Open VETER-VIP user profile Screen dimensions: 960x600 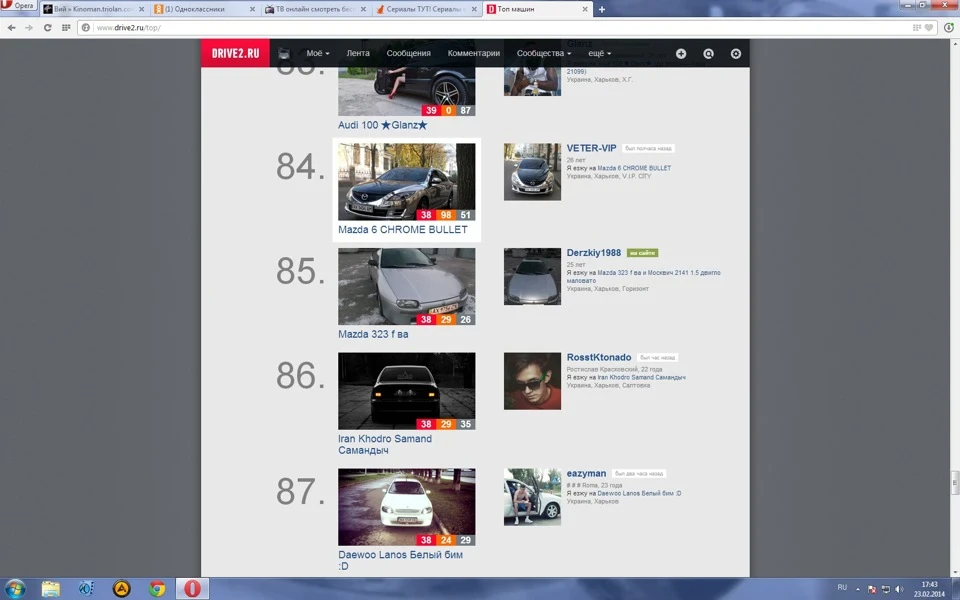(x=591, y=148)
